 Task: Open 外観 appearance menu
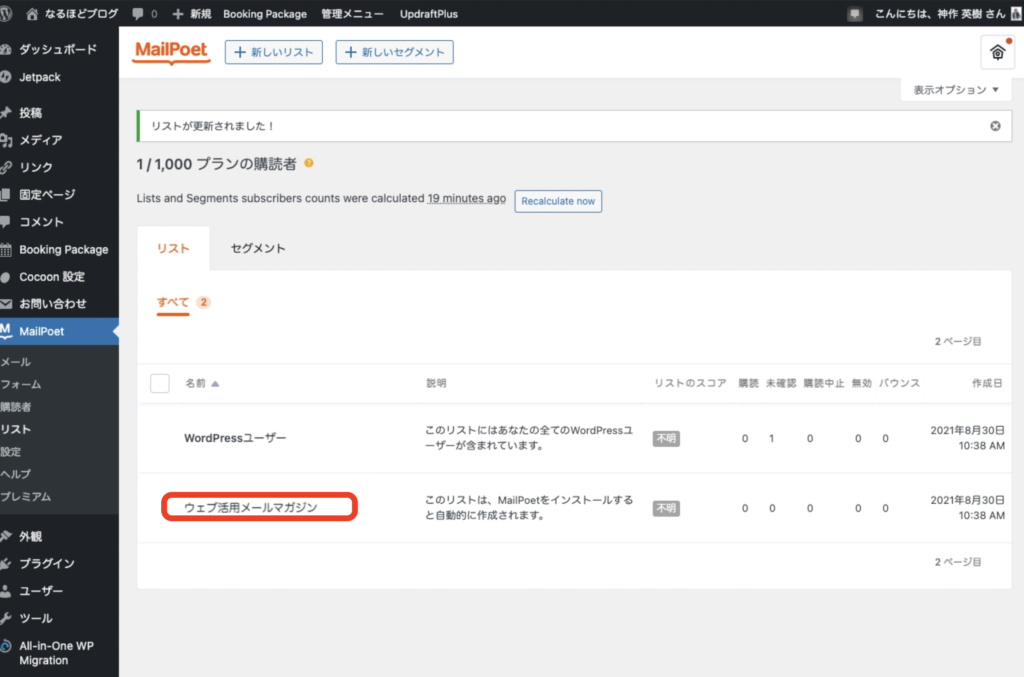pos(30,536)
